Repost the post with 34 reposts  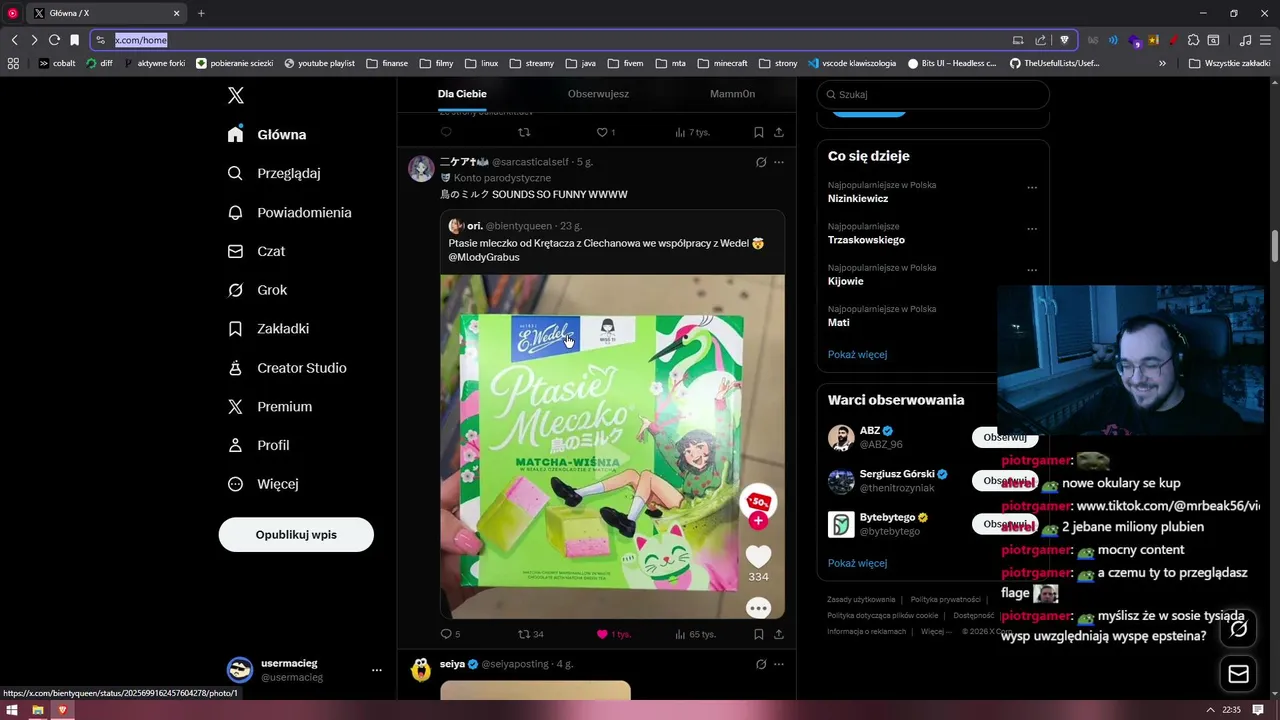pos(530,634)
